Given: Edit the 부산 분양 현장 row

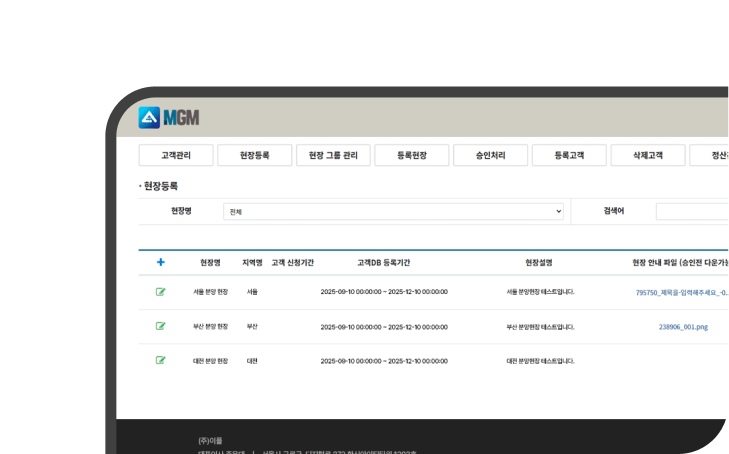Looking at the screenshot, I should (160, 326).
